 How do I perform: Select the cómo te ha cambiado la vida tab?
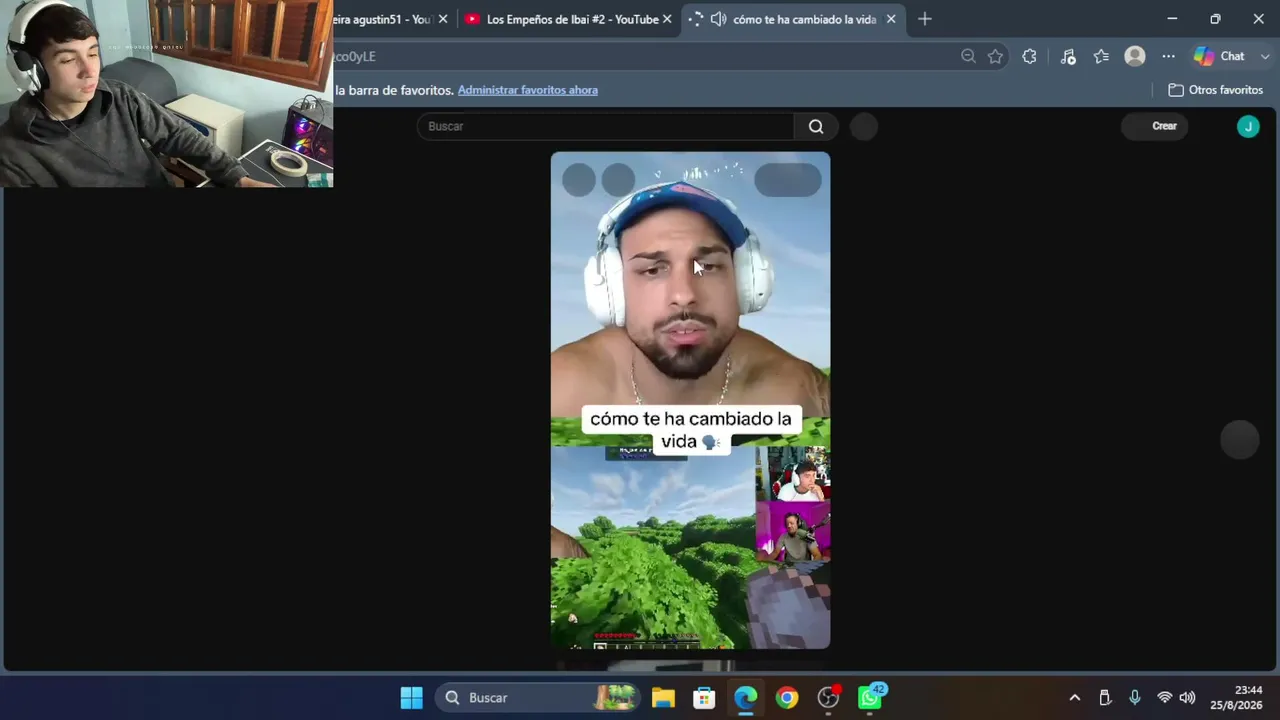pos(792,19)
